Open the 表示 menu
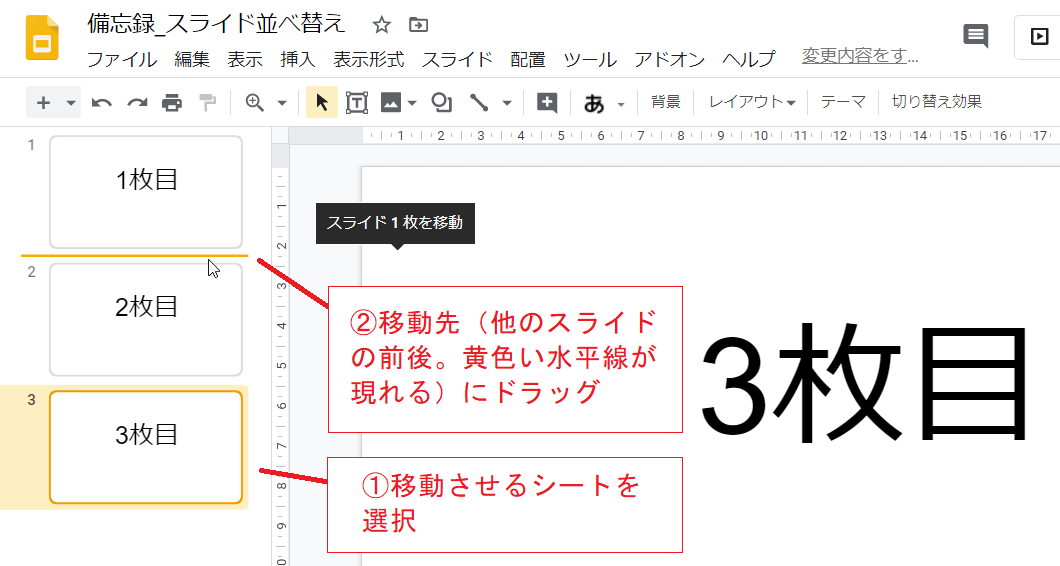This screenshot has height=566, width=1060. (245, 60)
